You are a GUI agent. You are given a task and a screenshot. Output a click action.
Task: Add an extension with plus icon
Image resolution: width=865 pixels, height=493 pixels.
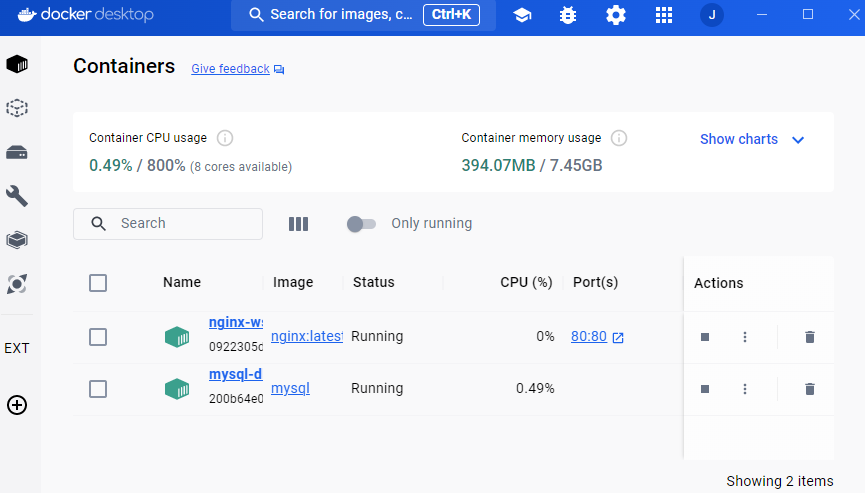coord(17,405)
